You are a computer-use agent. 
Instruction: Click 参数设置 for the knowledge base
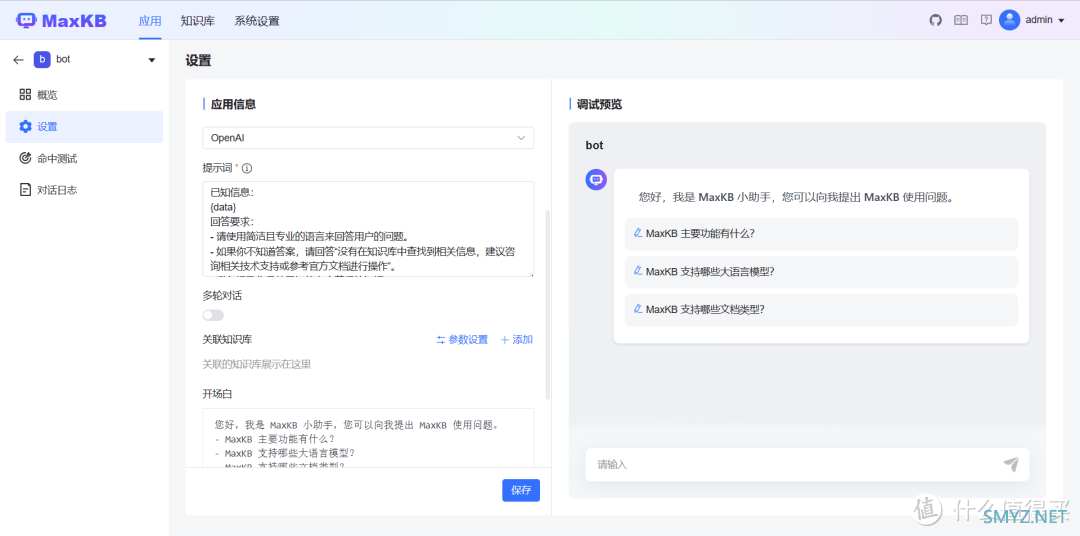pyautogui.click(x=461, y=340)
